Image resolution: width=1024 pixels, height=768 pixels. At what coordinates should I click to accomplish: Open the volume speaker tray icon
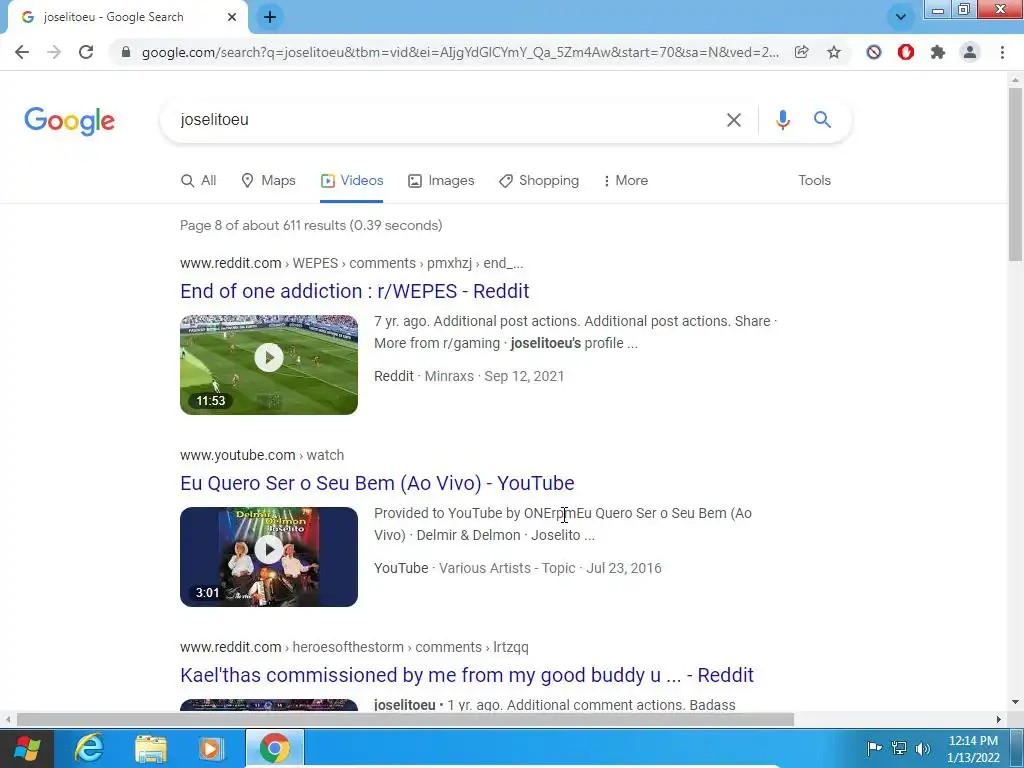(x=923, y=748)
